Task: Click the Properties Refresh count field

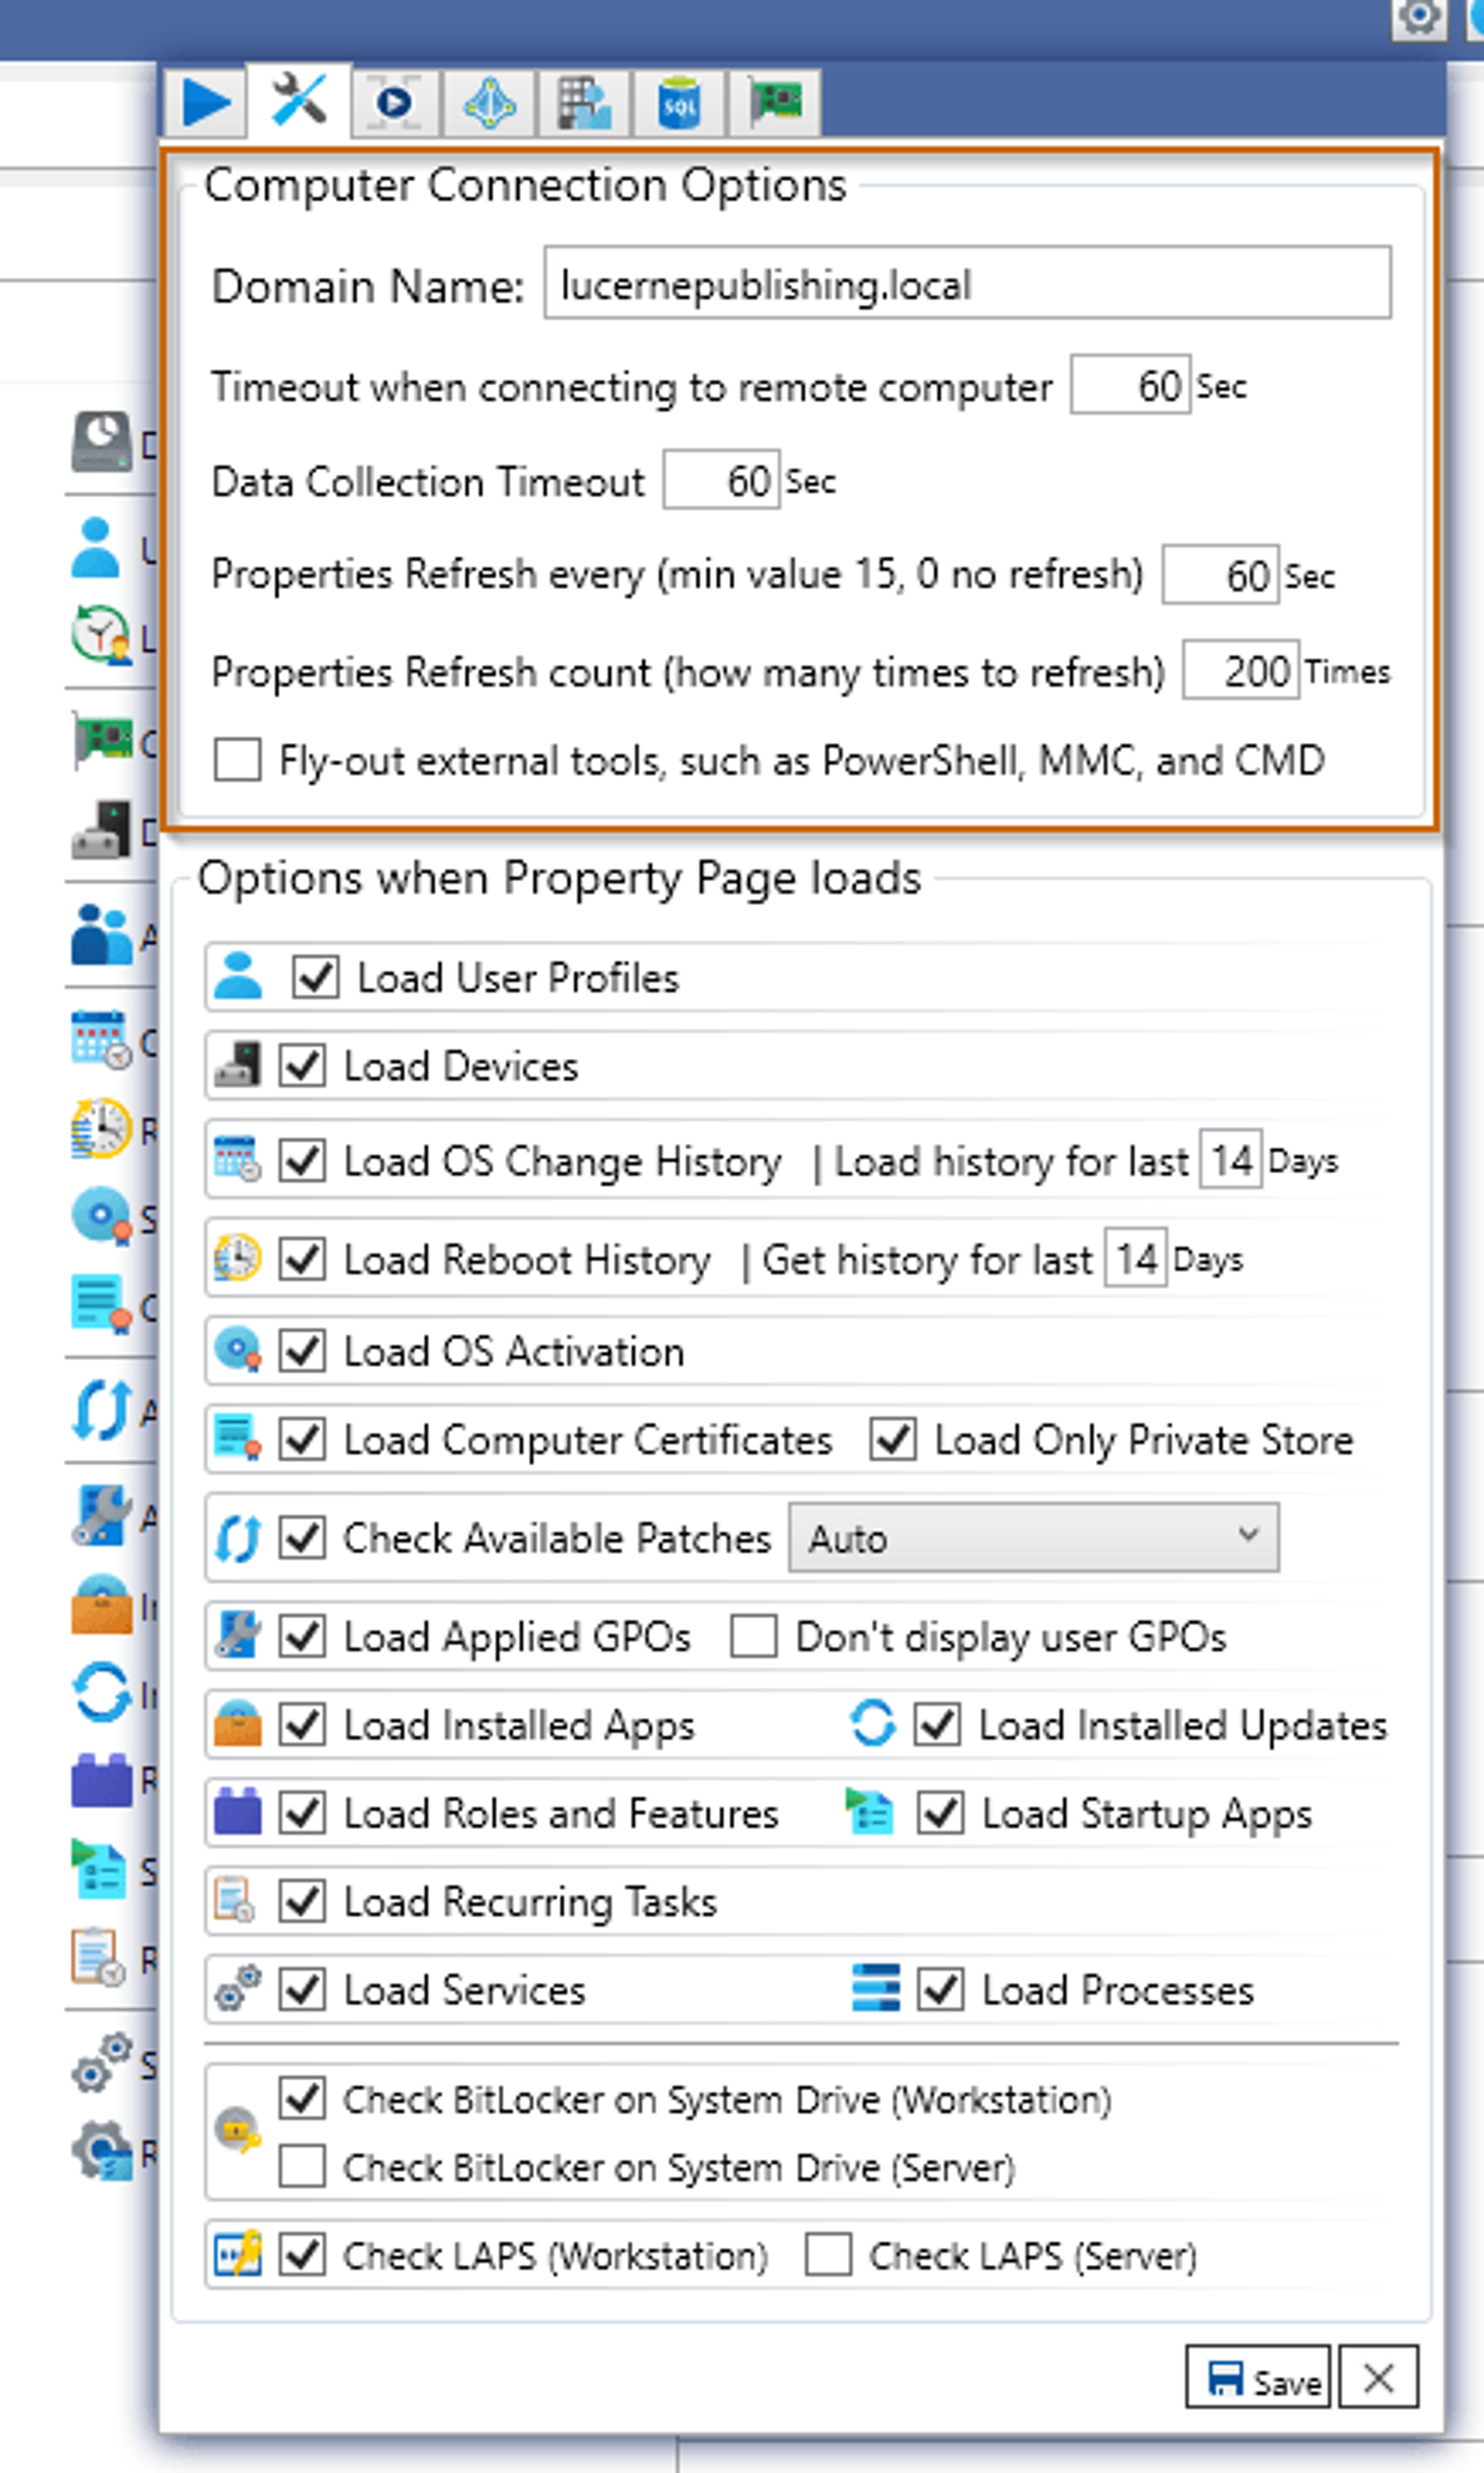Action: click(1241, 670)
